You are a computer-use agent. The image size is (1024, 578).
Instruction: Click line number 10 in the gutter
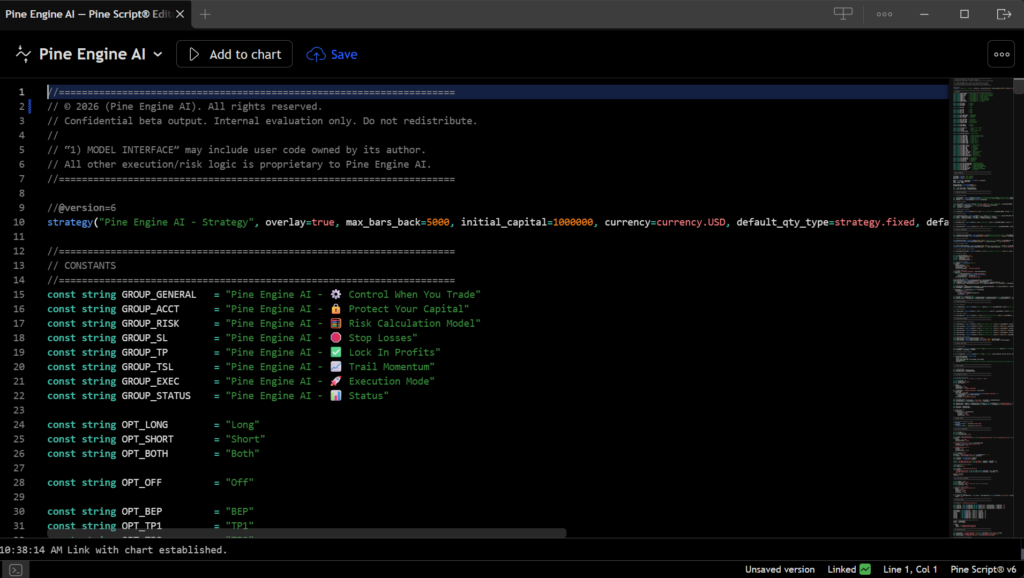[20, 222]
